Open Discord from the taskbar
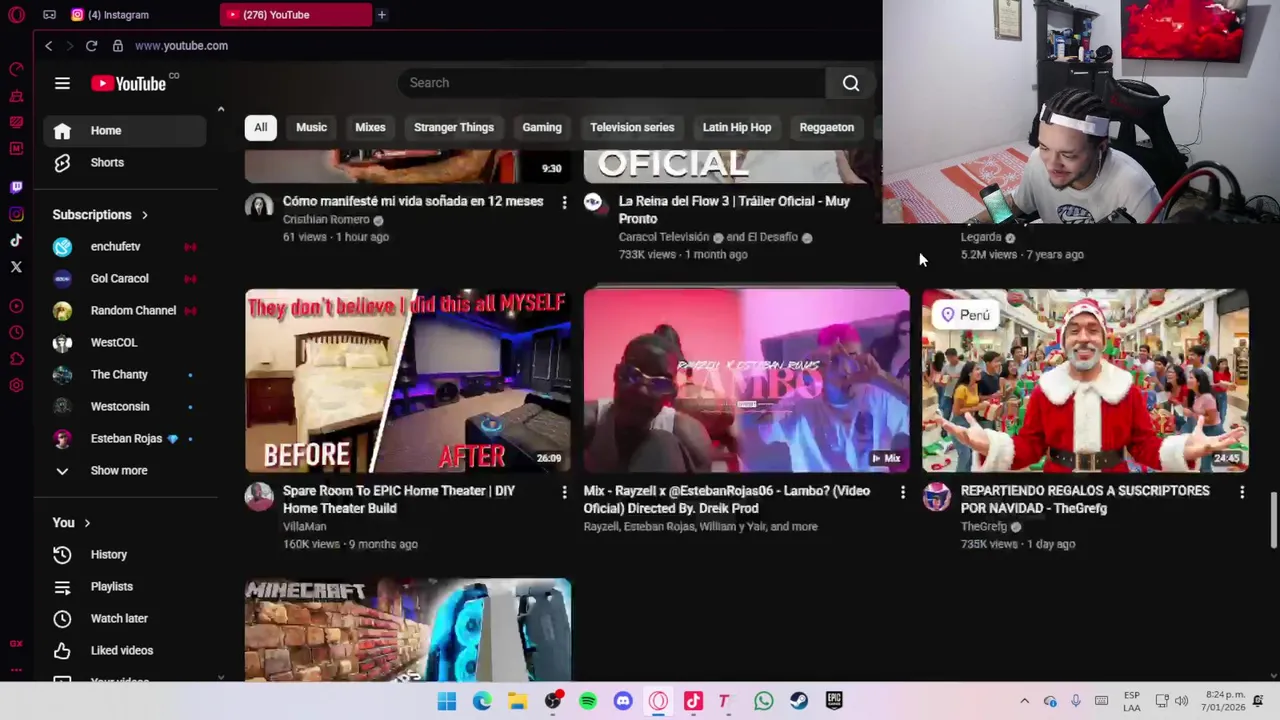Viewport: 1280px width, 720px height. click(x=623, y=701)
